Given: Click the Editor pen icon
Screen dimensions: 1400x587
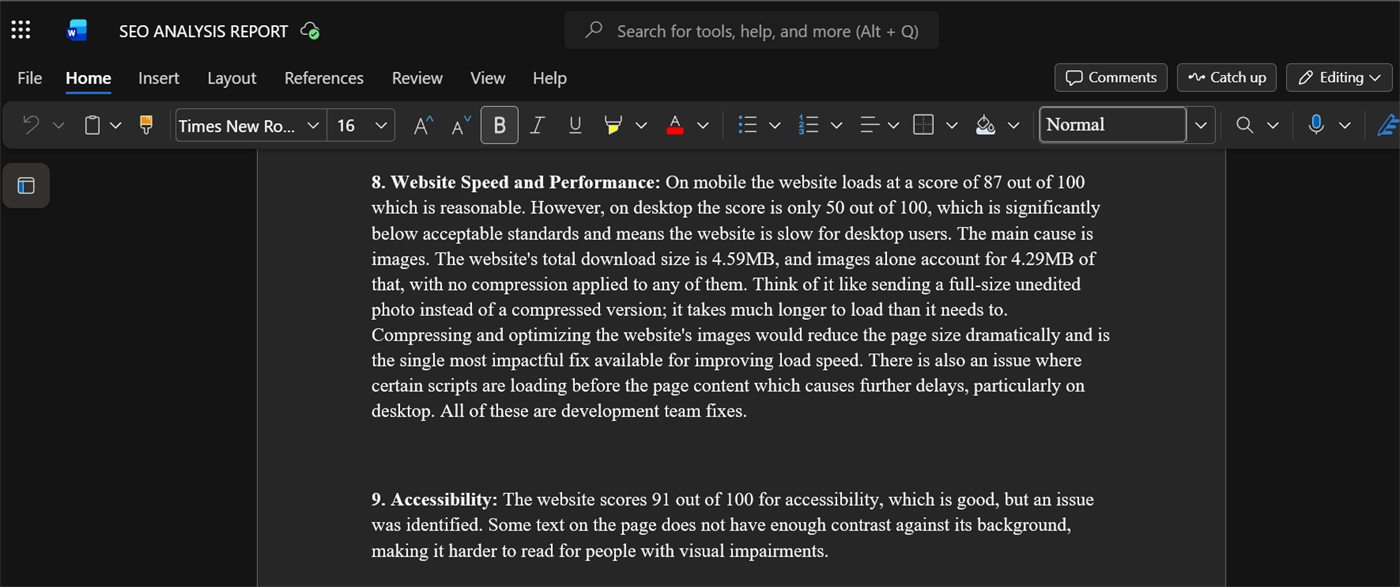Looking at the screenshot, I should tap(1388, 125).
